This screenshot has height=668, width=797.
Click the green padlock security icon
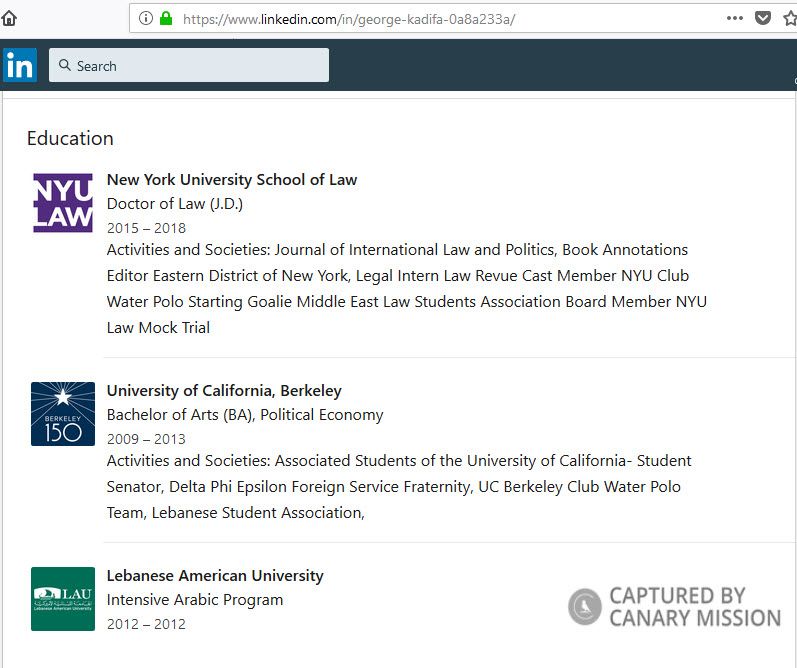[x=166, y=18]
